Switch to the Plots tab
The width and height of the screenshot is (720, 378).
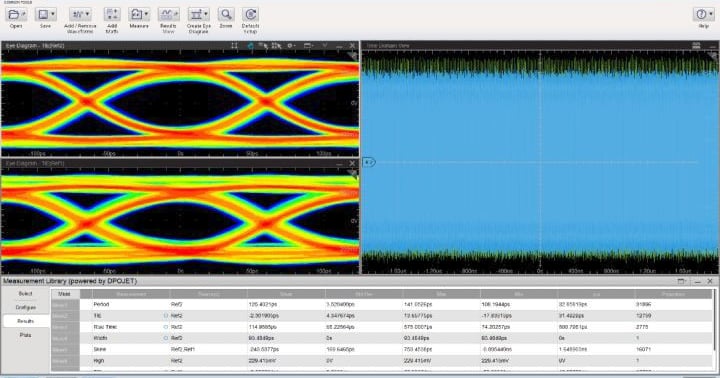coord(26,335)
